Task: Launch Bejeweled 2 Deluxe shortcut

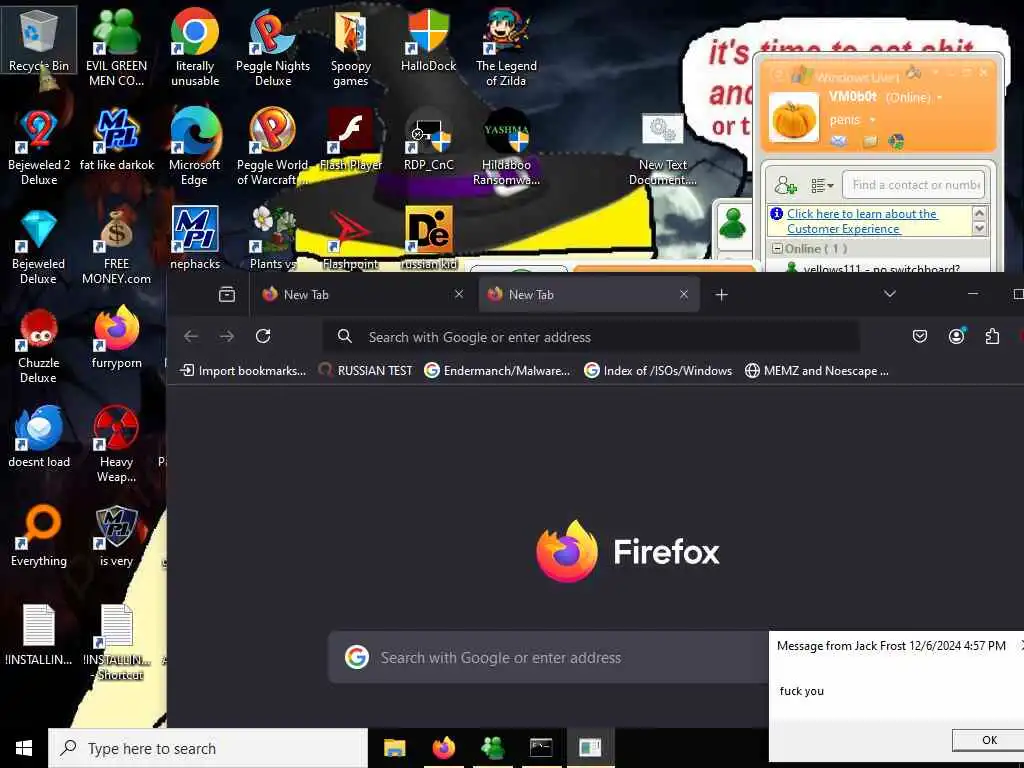Action: (39, 147)
